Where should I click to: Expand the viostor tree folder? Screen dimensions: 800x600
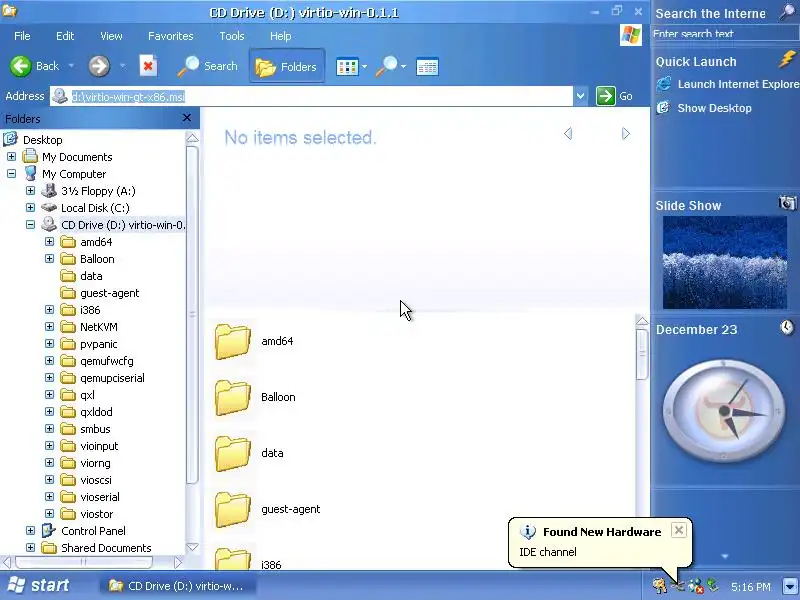tap(49, 514)
